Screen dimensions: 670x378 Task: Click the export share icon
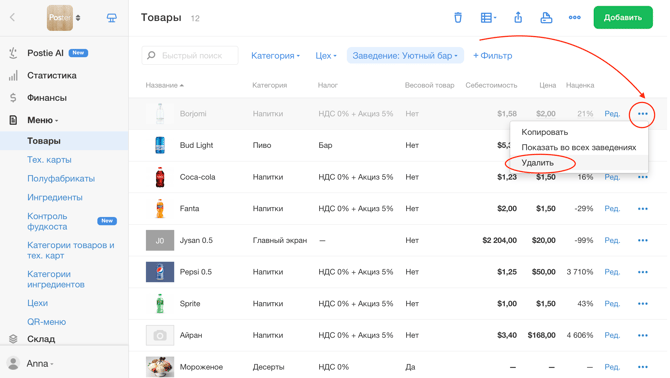coord(518,18)
